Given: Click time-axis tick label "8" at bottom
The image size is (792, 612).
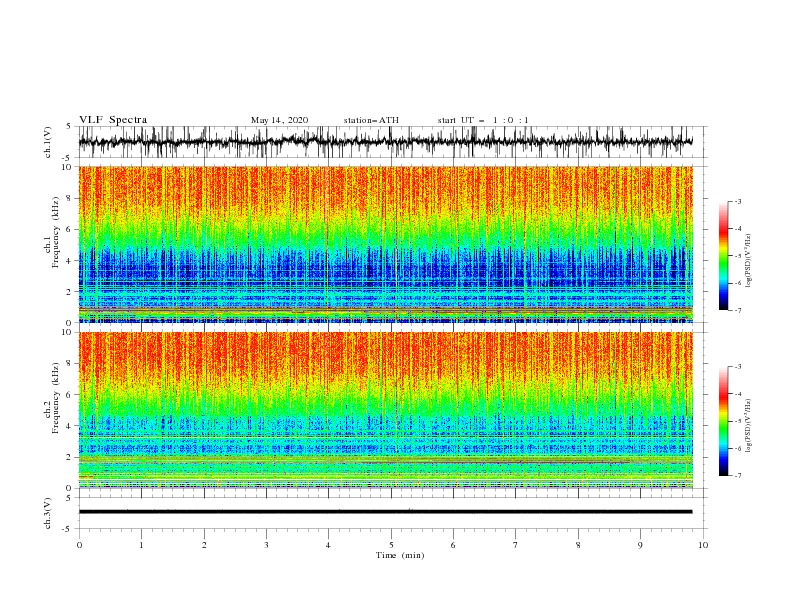Looking at the screenshot, I should [578, 545].
